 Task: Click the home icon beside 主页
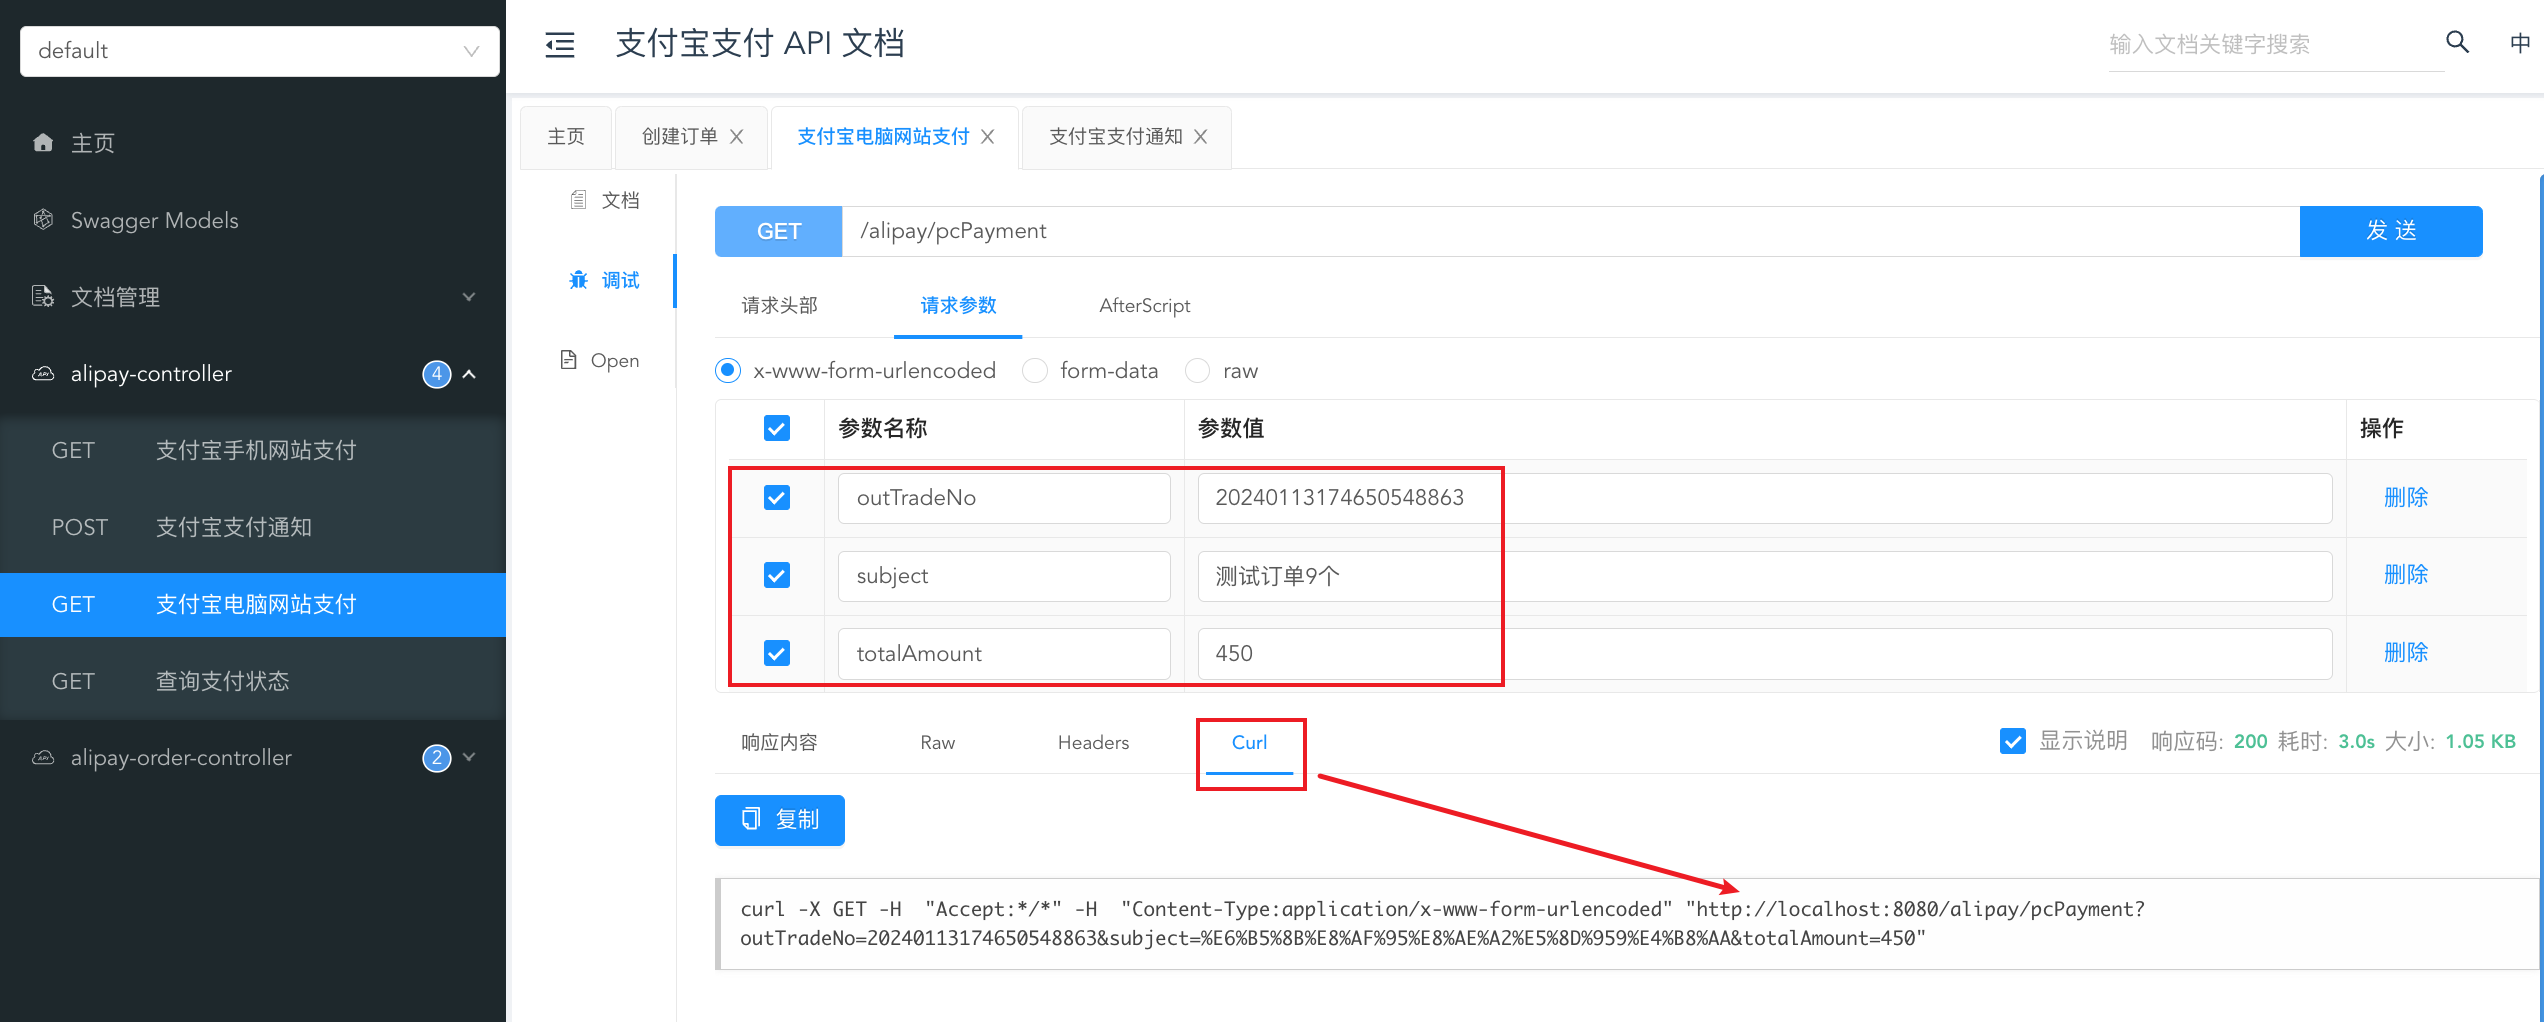[43, 143]
